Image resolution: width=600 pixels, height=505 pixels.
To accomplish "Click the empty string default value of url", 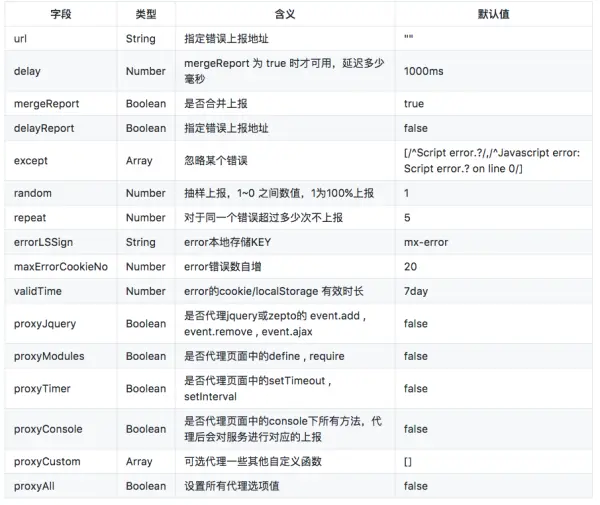I will tap(408, 37).
